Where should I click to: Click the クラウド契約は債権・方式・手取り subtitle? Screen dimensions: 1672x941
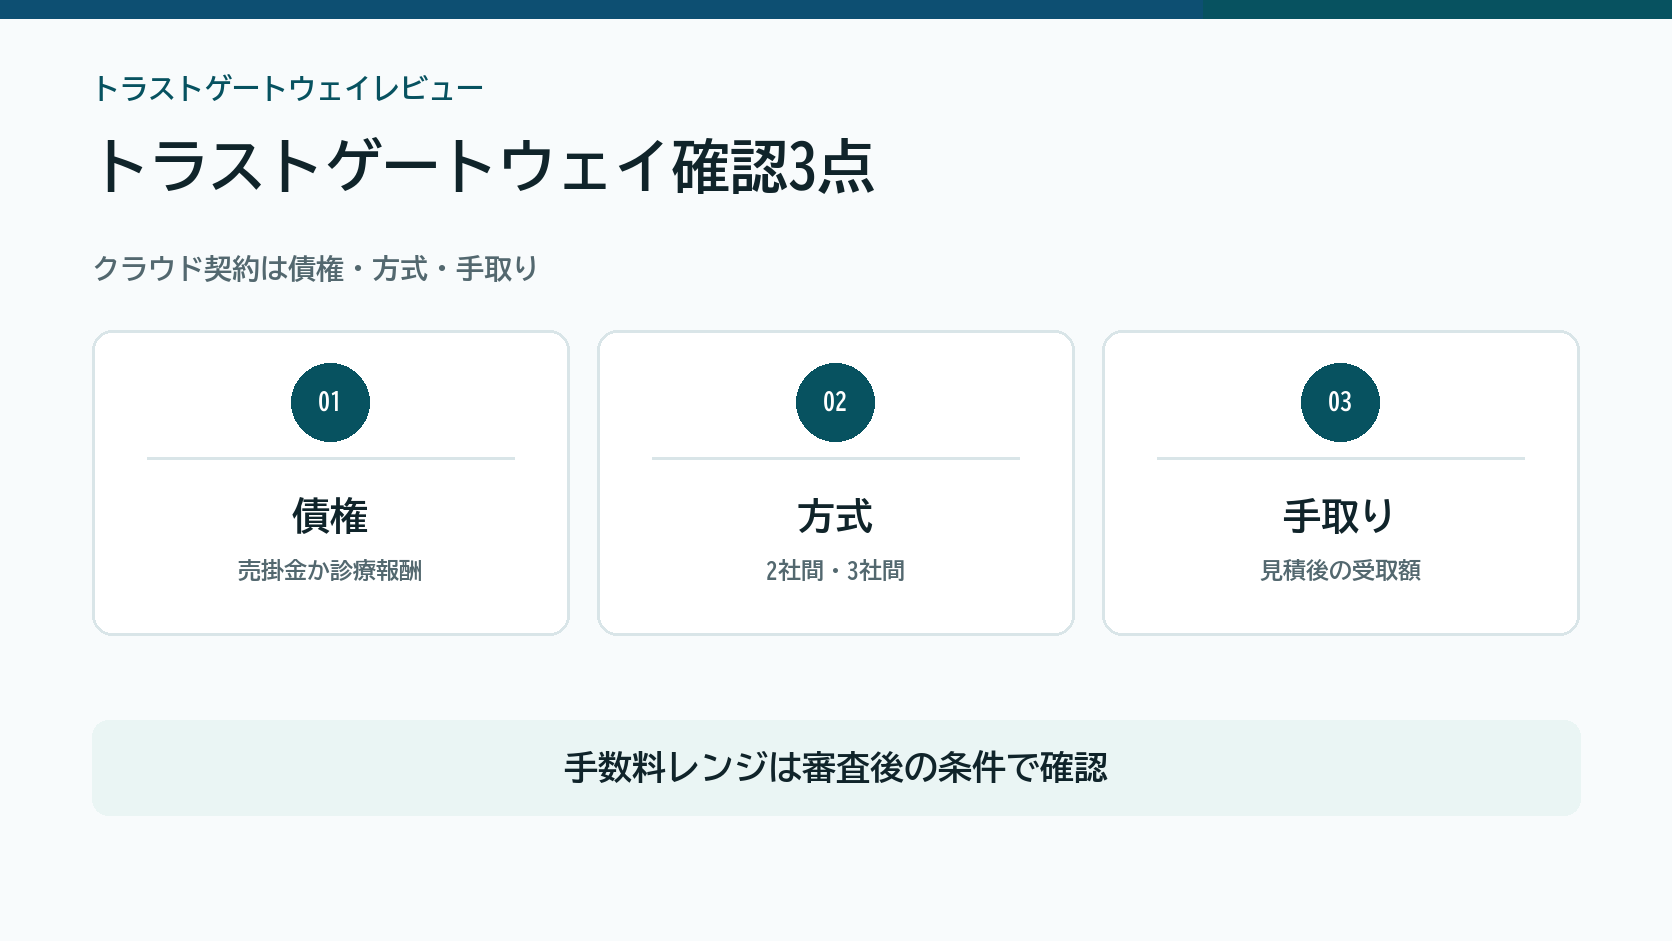coord(316,269)
